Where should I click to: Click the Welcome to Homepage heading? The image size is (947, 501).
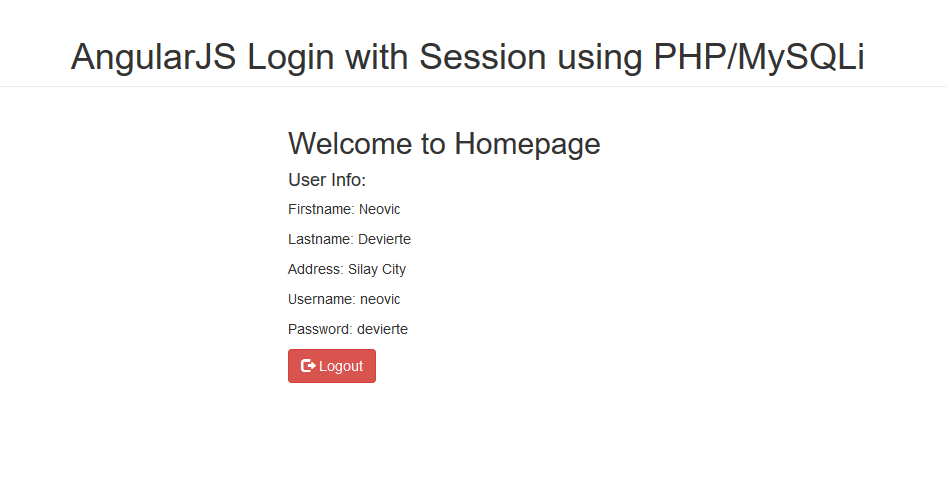pyautogui.click(x=444, y=144)
